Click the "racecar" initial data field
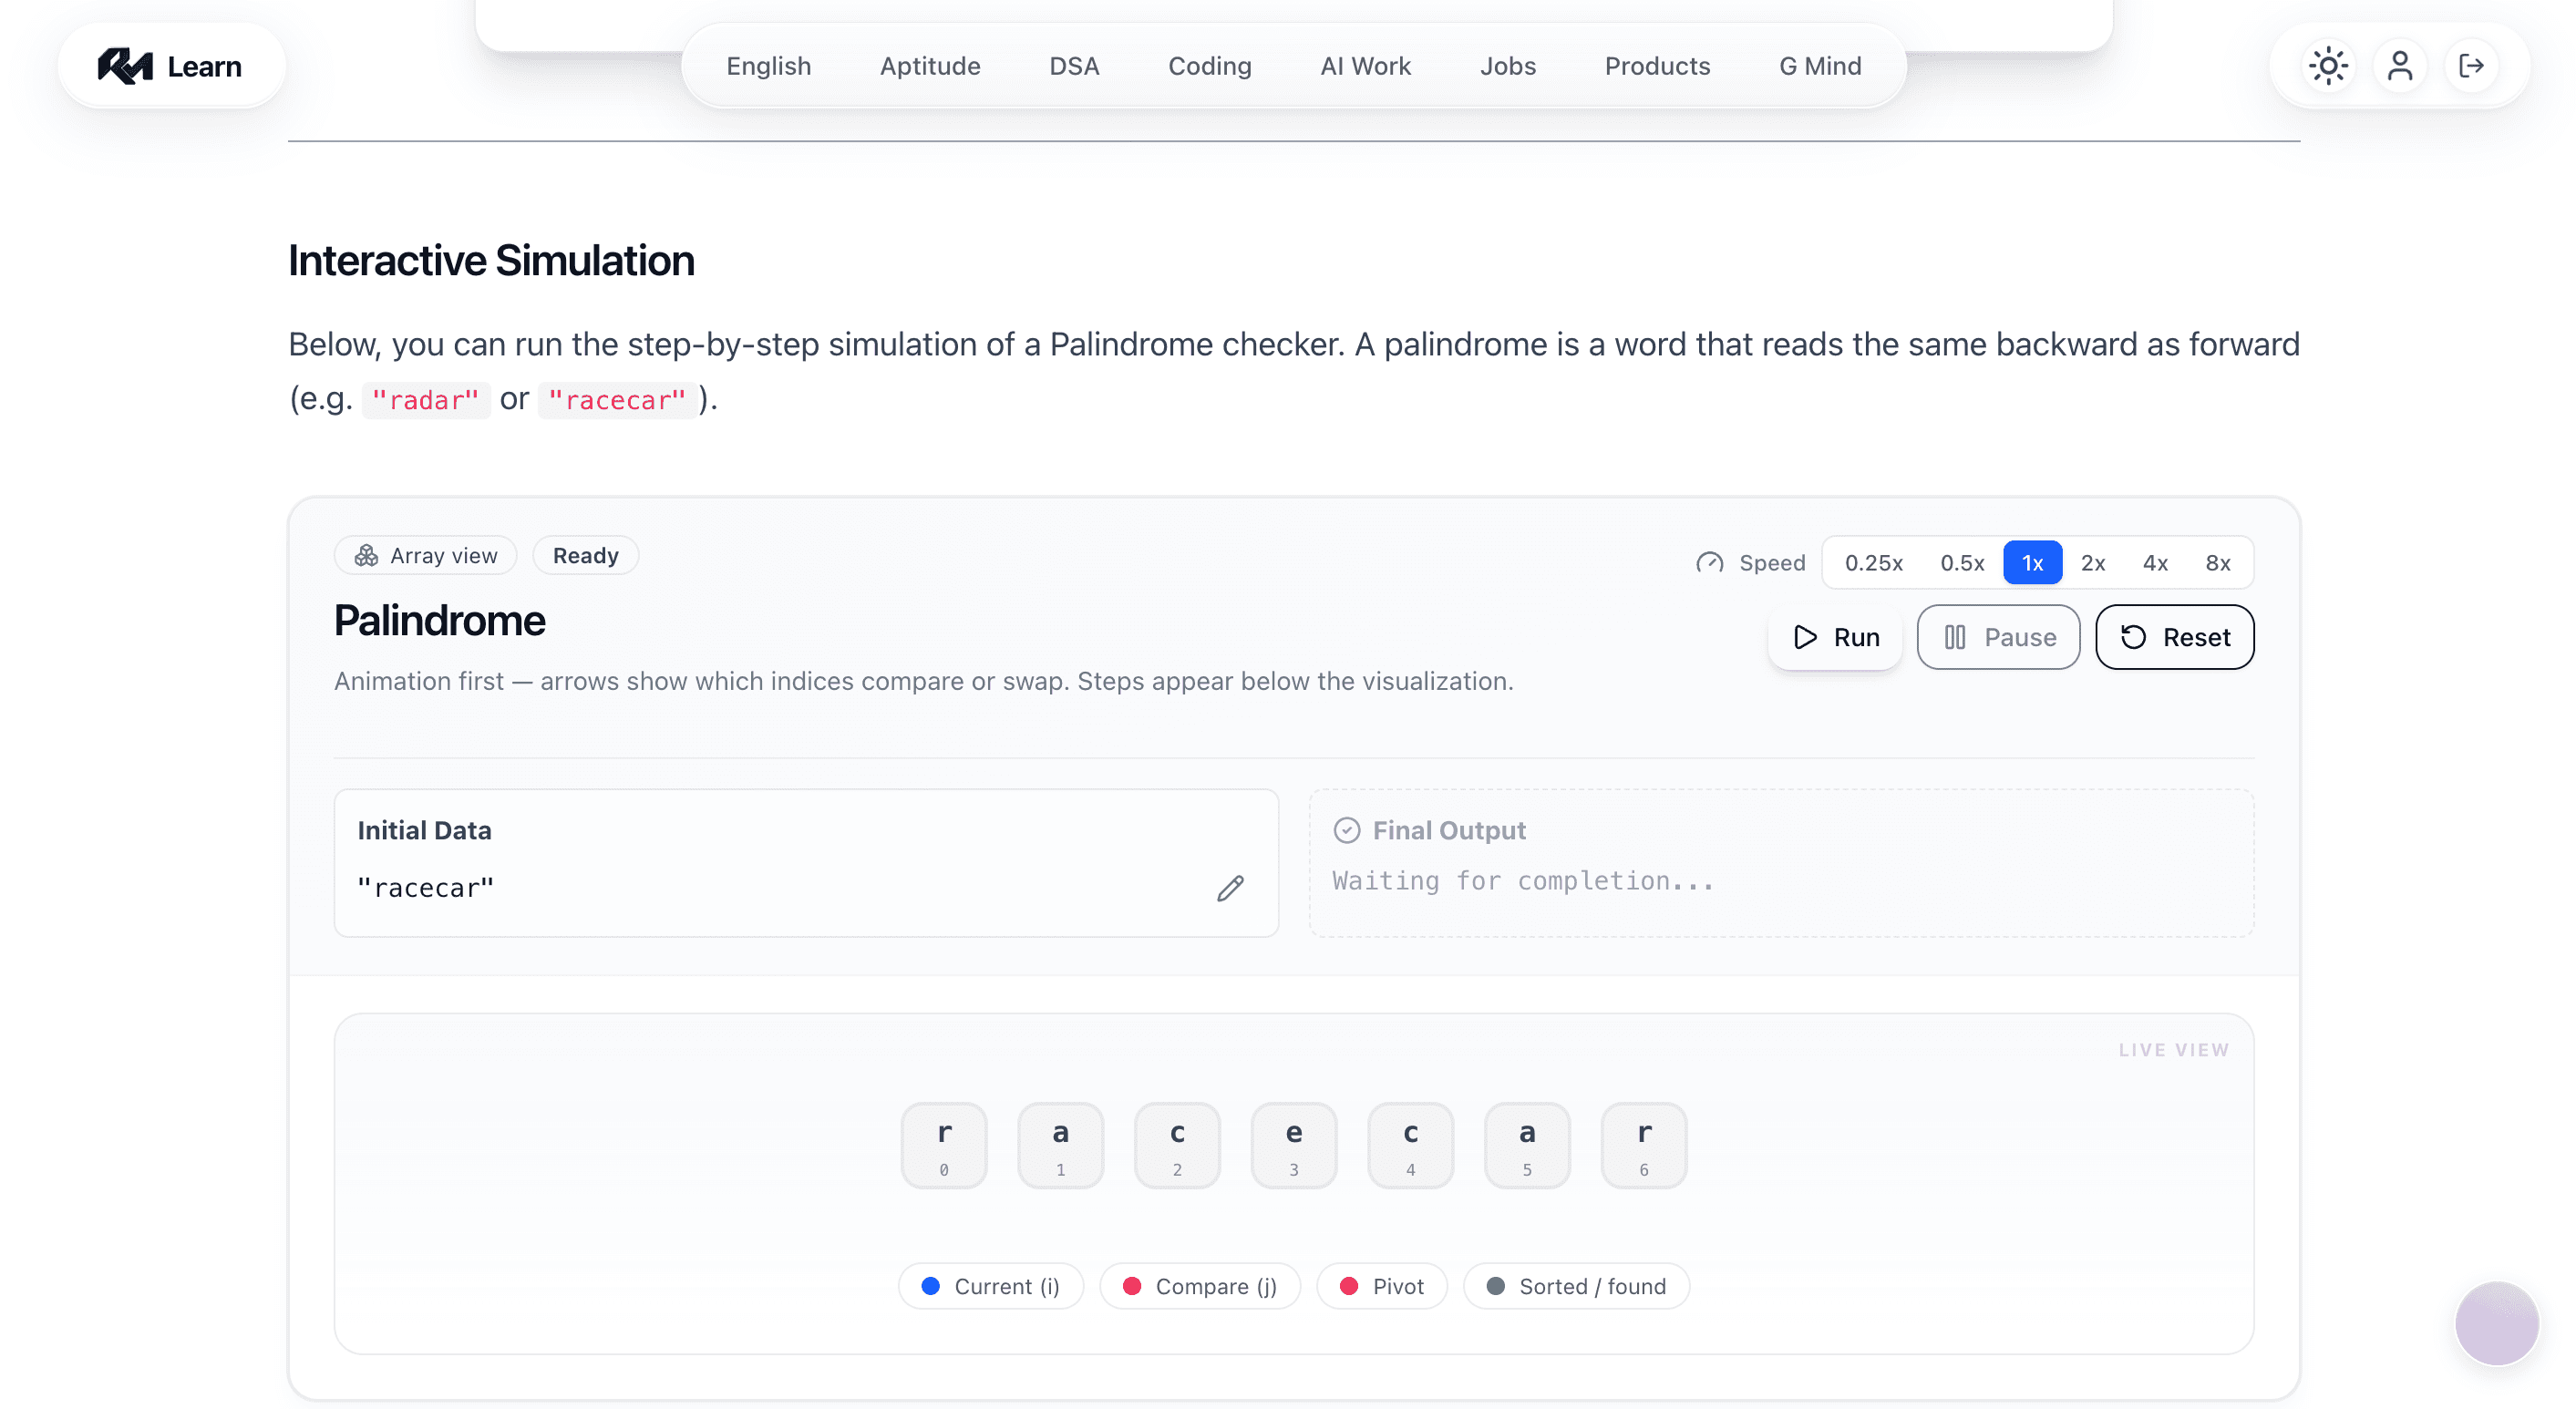This screenshot has width=2576, height=1409. [x=806, y=863]
